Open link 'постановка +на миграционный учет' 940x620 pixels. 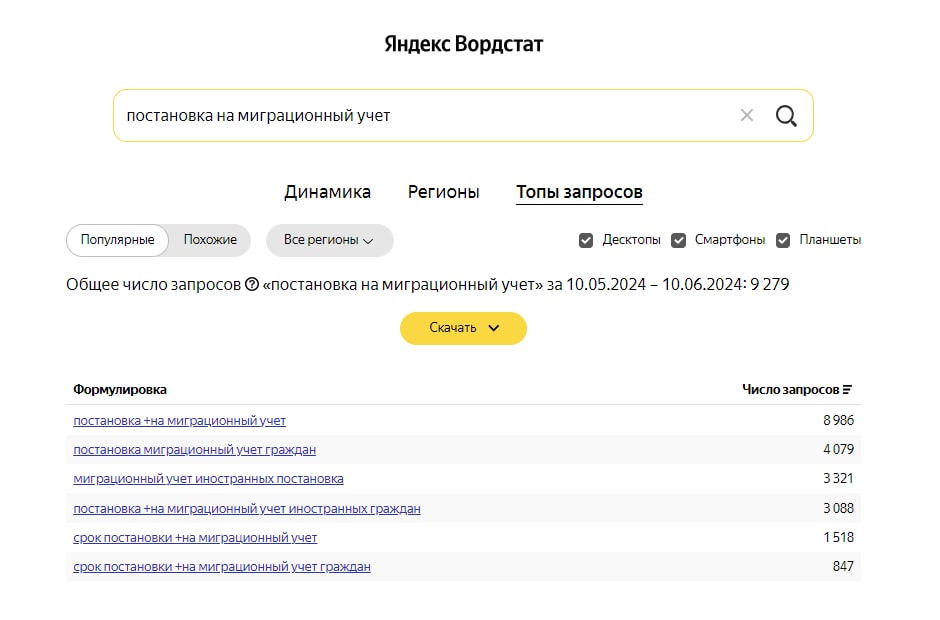pyautogui.click(x=179, y=421)
